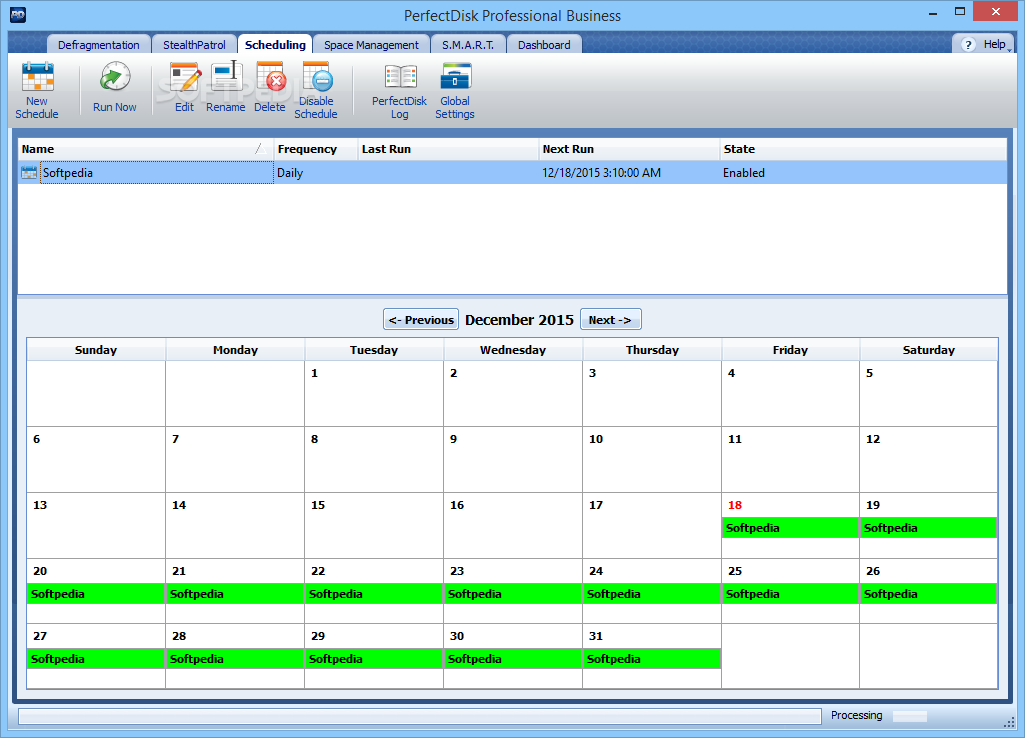Select the Softpedia entry on Wednesday the 30th

pyautogui.click(x=512, y=659)
